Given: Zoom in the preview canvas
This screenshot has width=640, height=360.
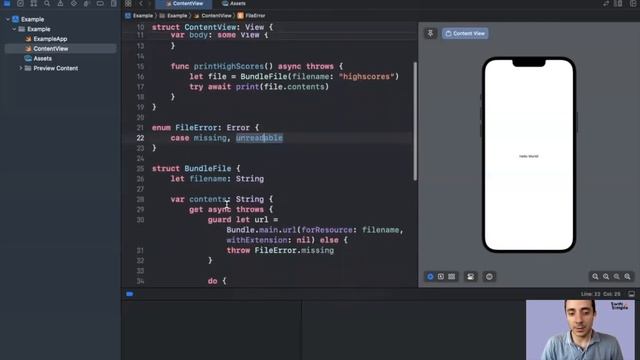Looking at the screenshot, I should click(627, 277).
